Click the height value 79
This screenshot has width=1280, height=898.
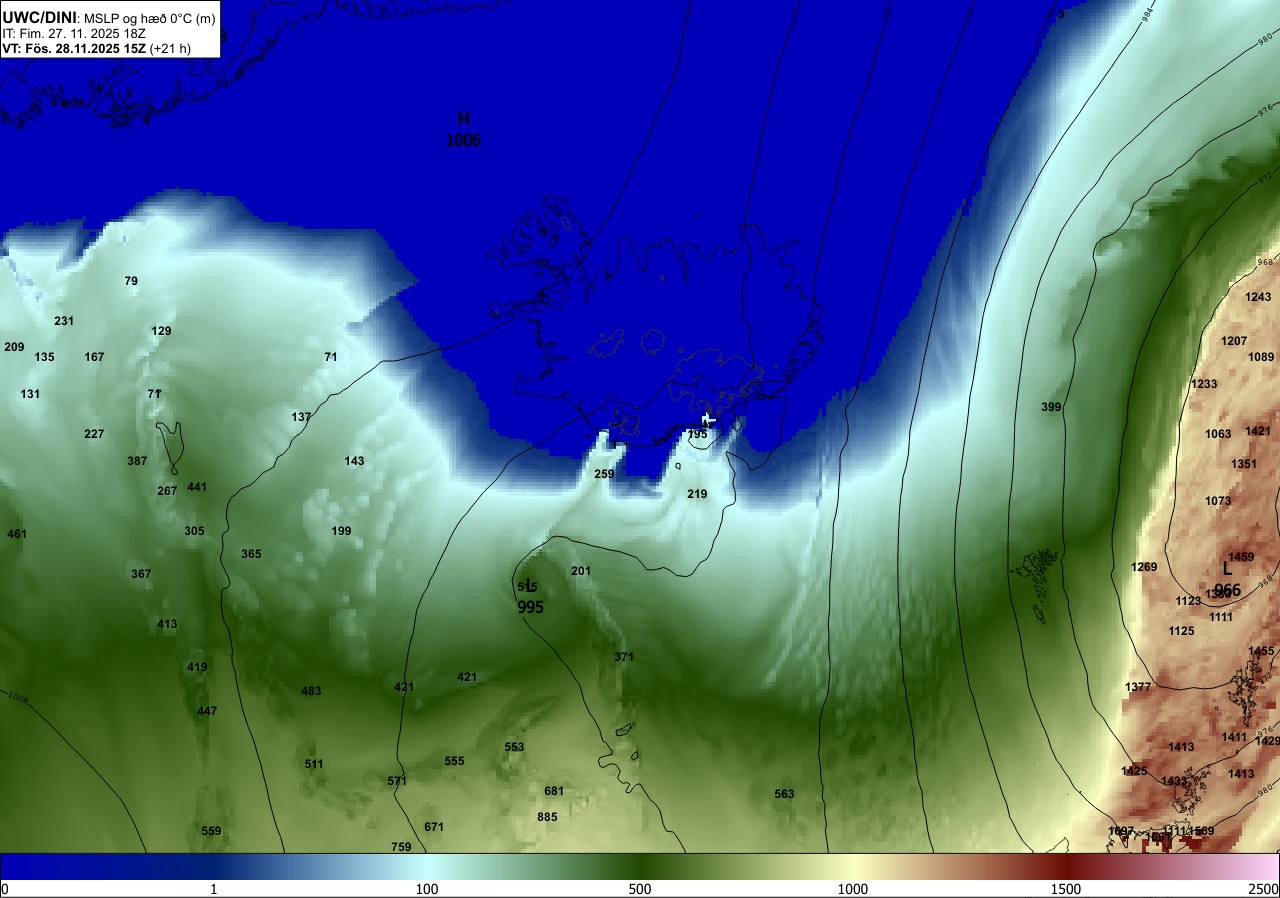131,281
